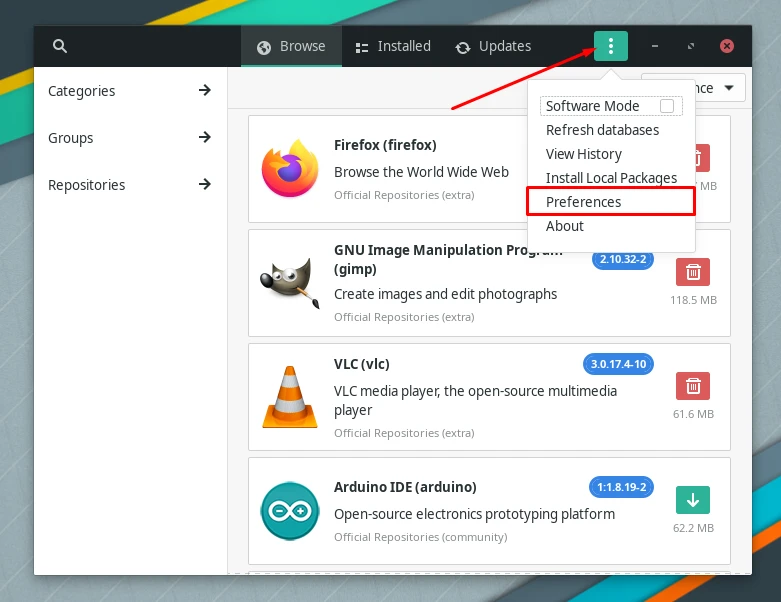This screenshot has height=602, width=781.
Task: Open the Arduino IDE (arduino) title
Action: click(405, 487)
